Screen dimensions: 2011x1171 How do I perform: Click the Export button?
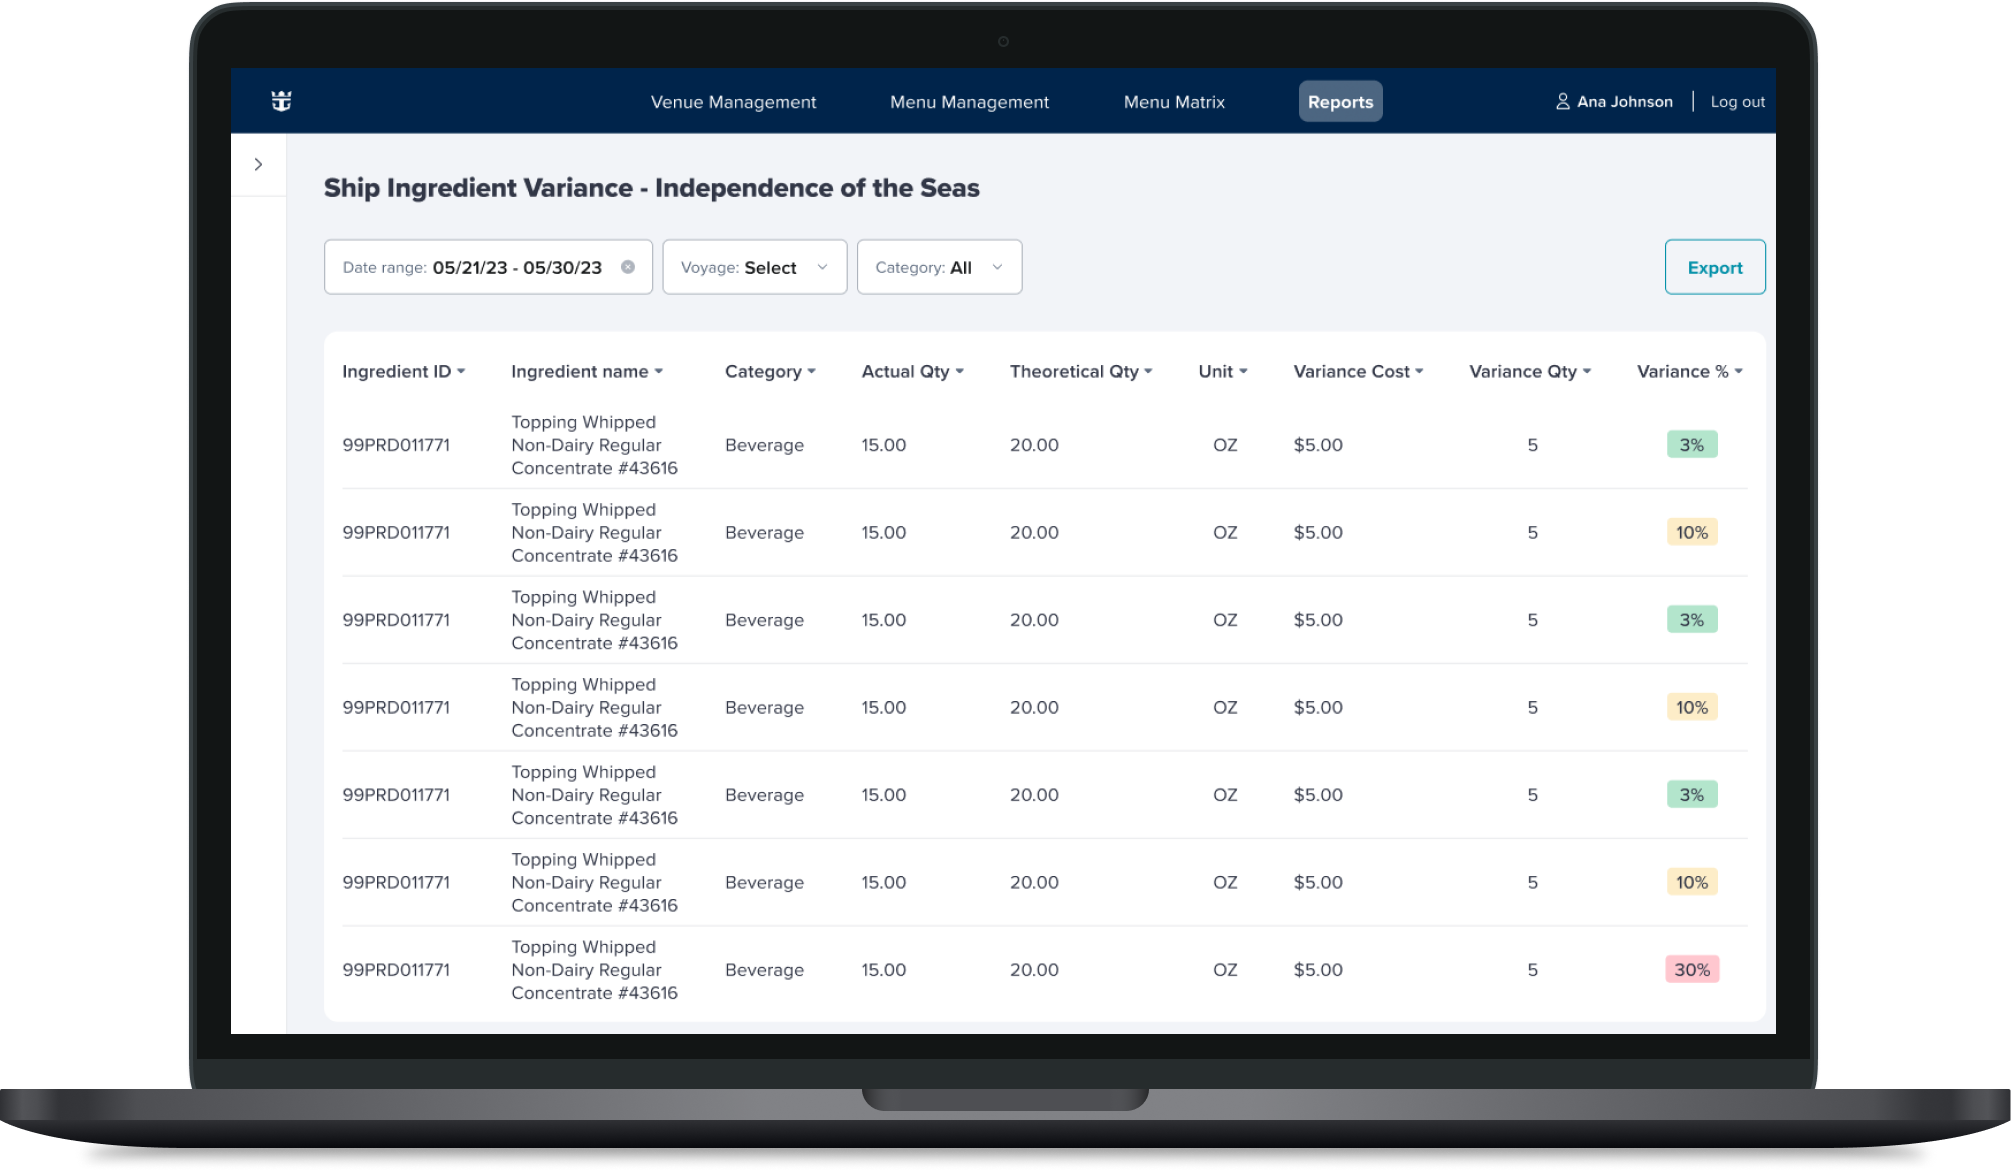(x=1714, y=267)
